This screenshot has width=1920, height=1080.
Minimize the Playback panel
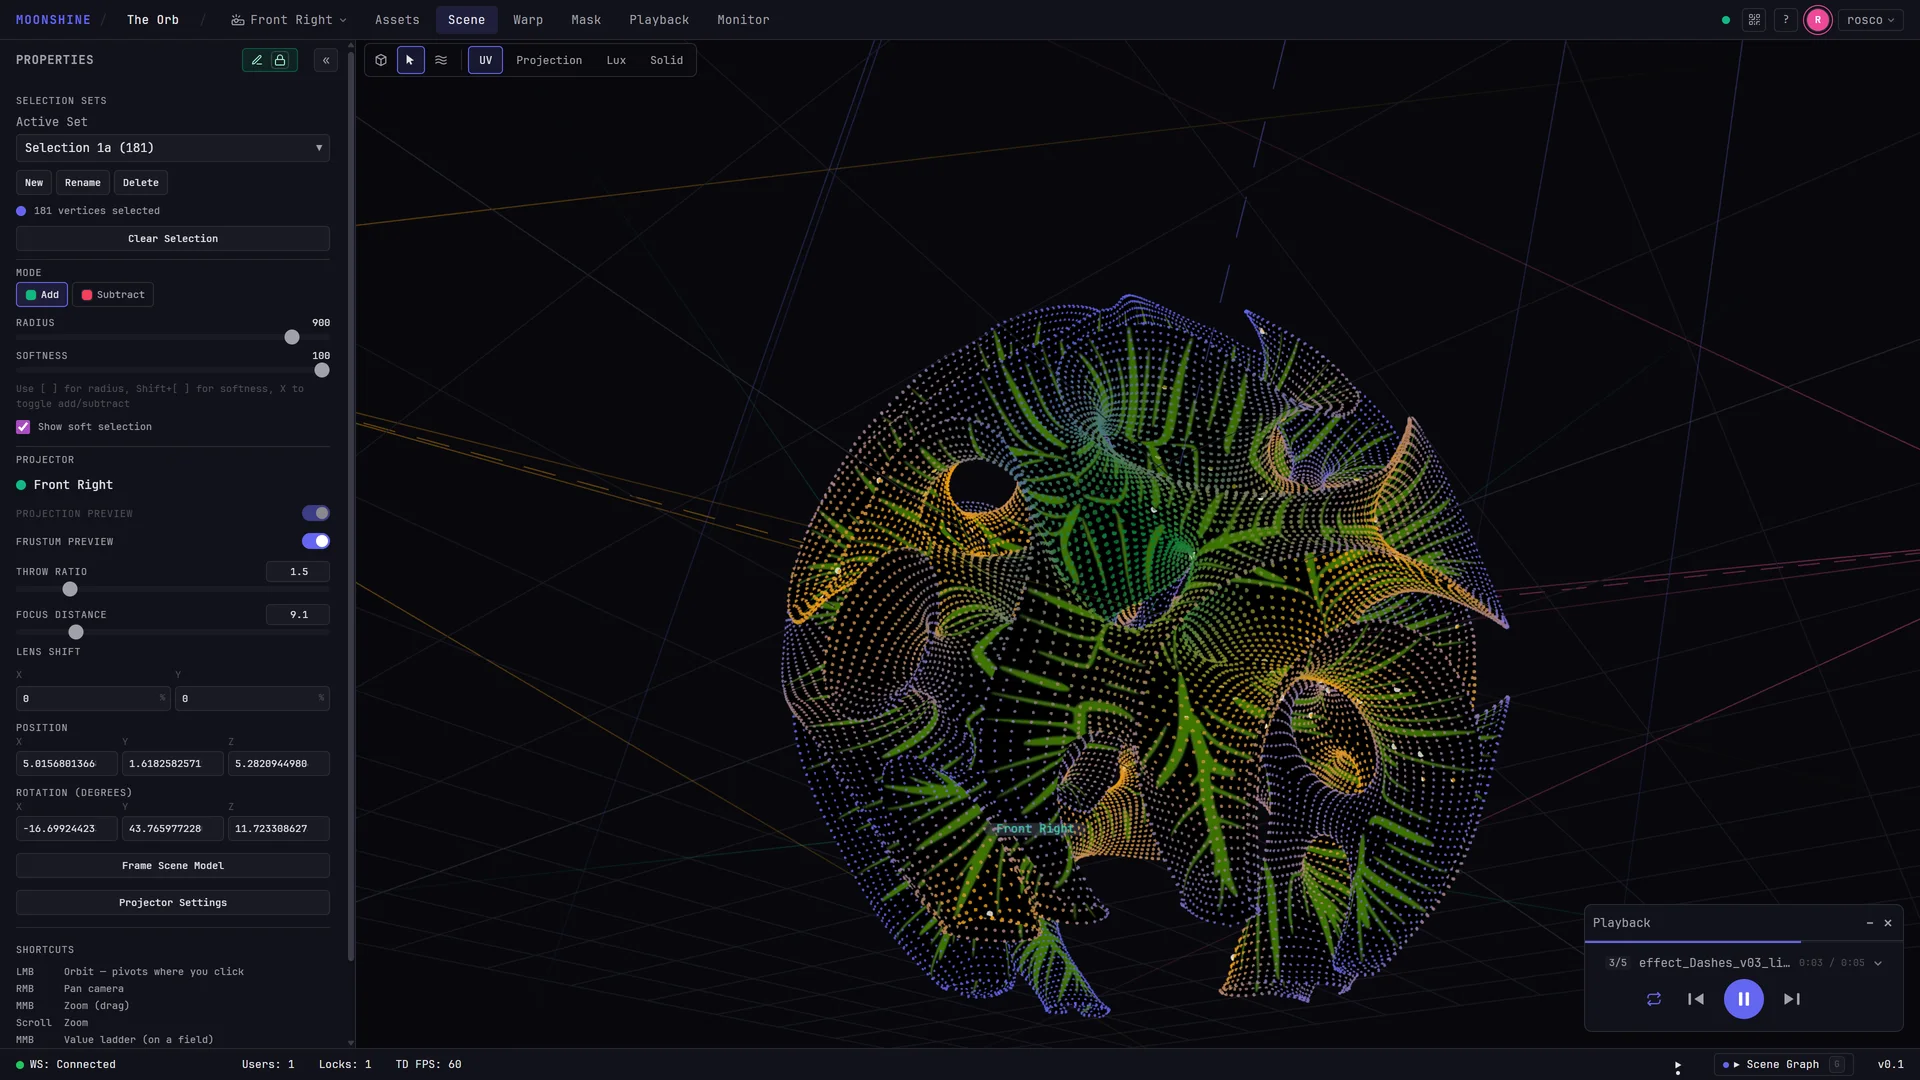[x=1870, y=923]
